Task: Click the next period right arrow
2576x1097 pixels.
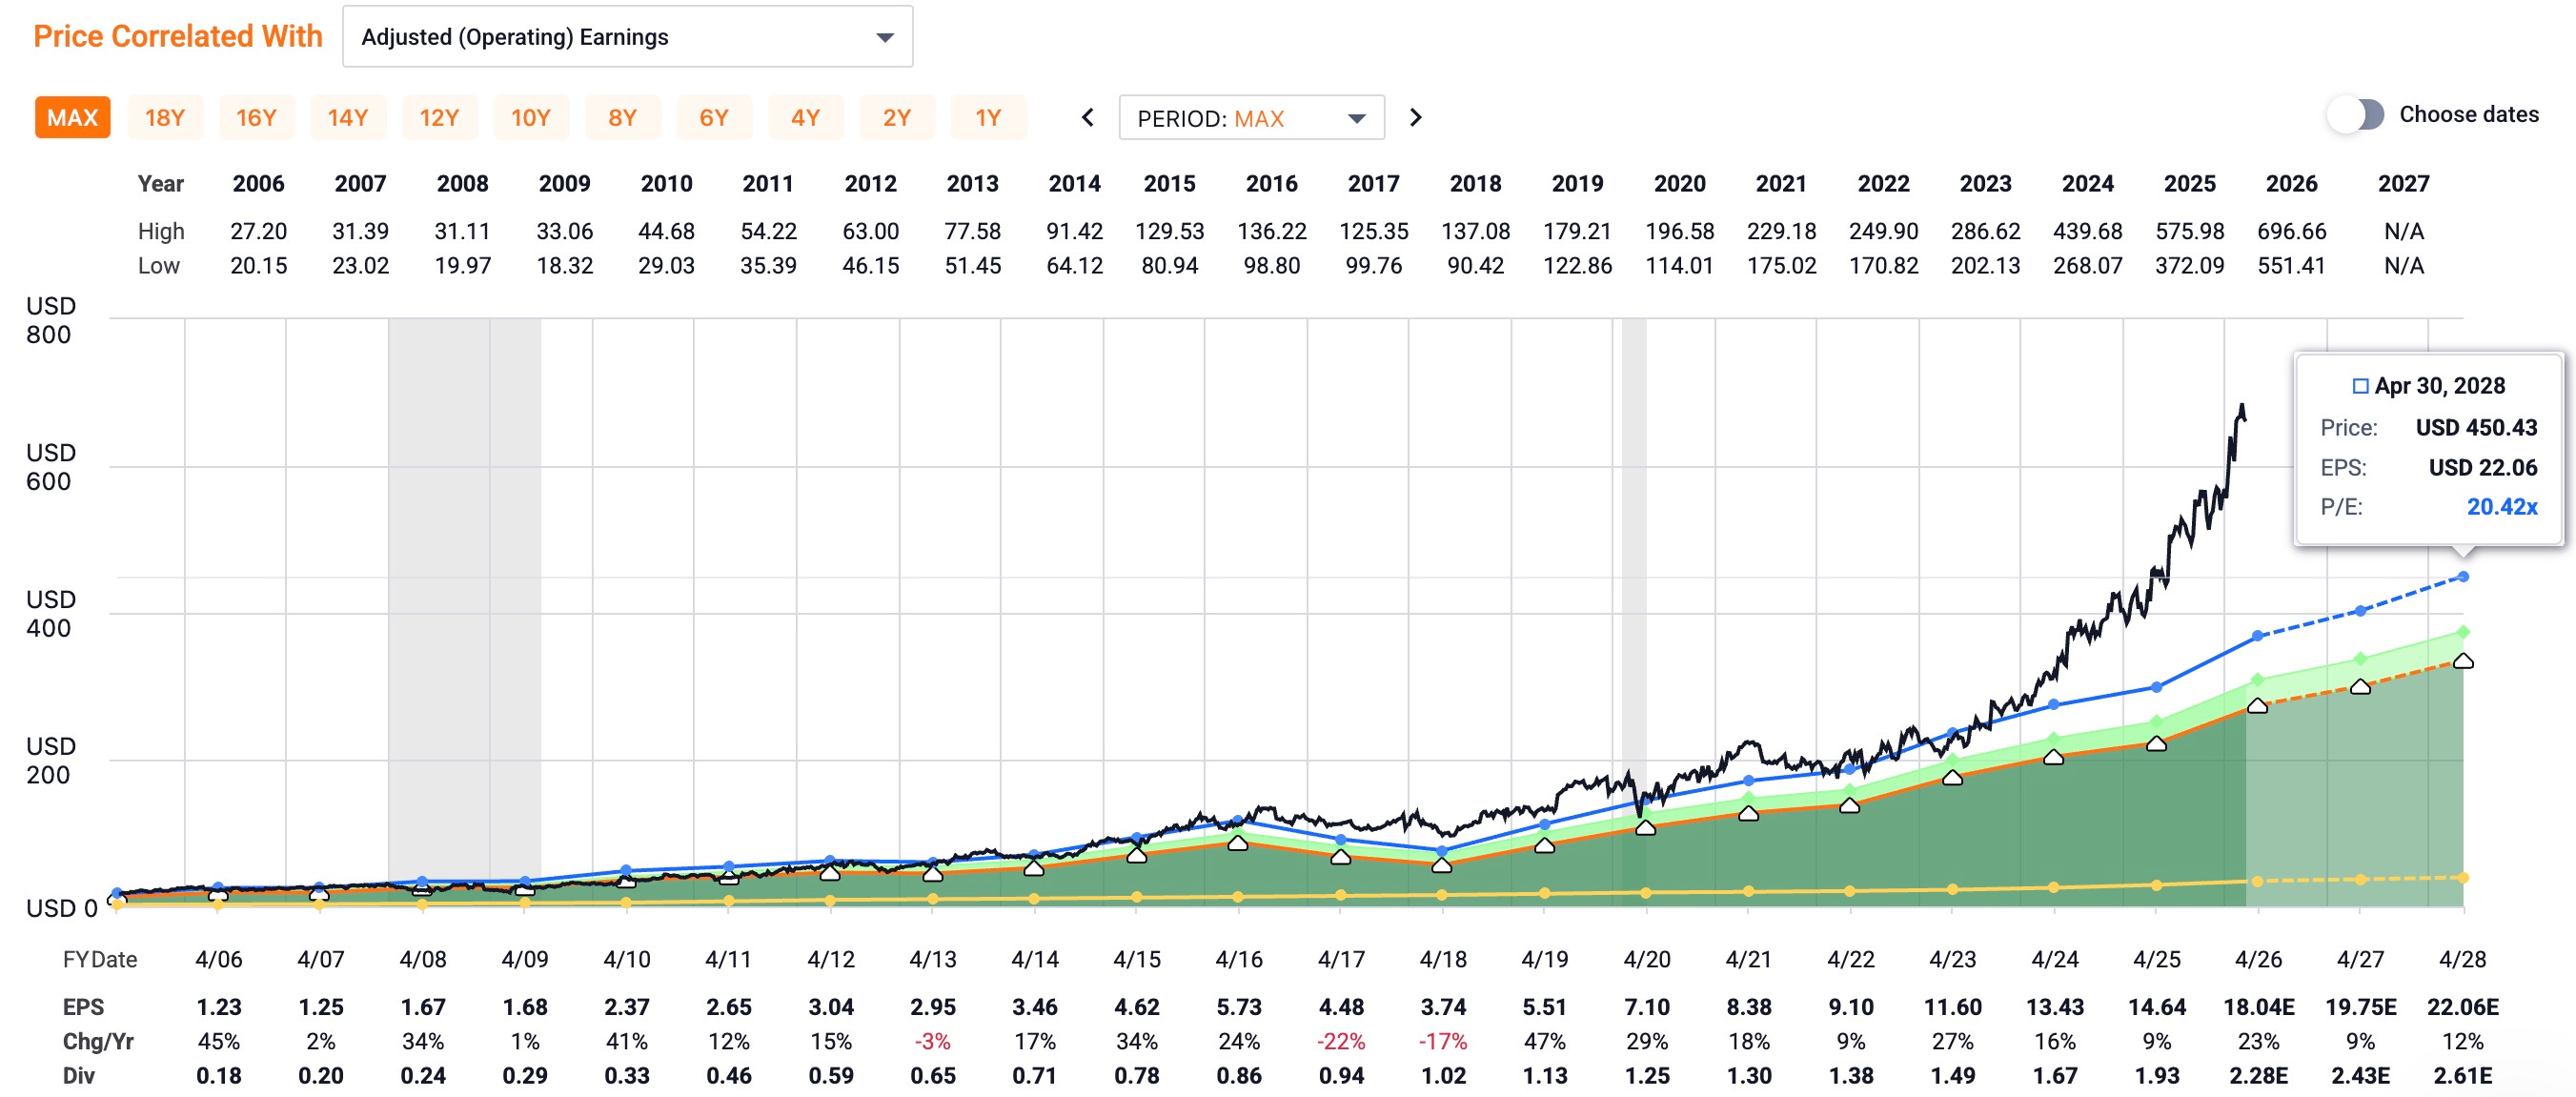Action: [x=1415, y=118]
